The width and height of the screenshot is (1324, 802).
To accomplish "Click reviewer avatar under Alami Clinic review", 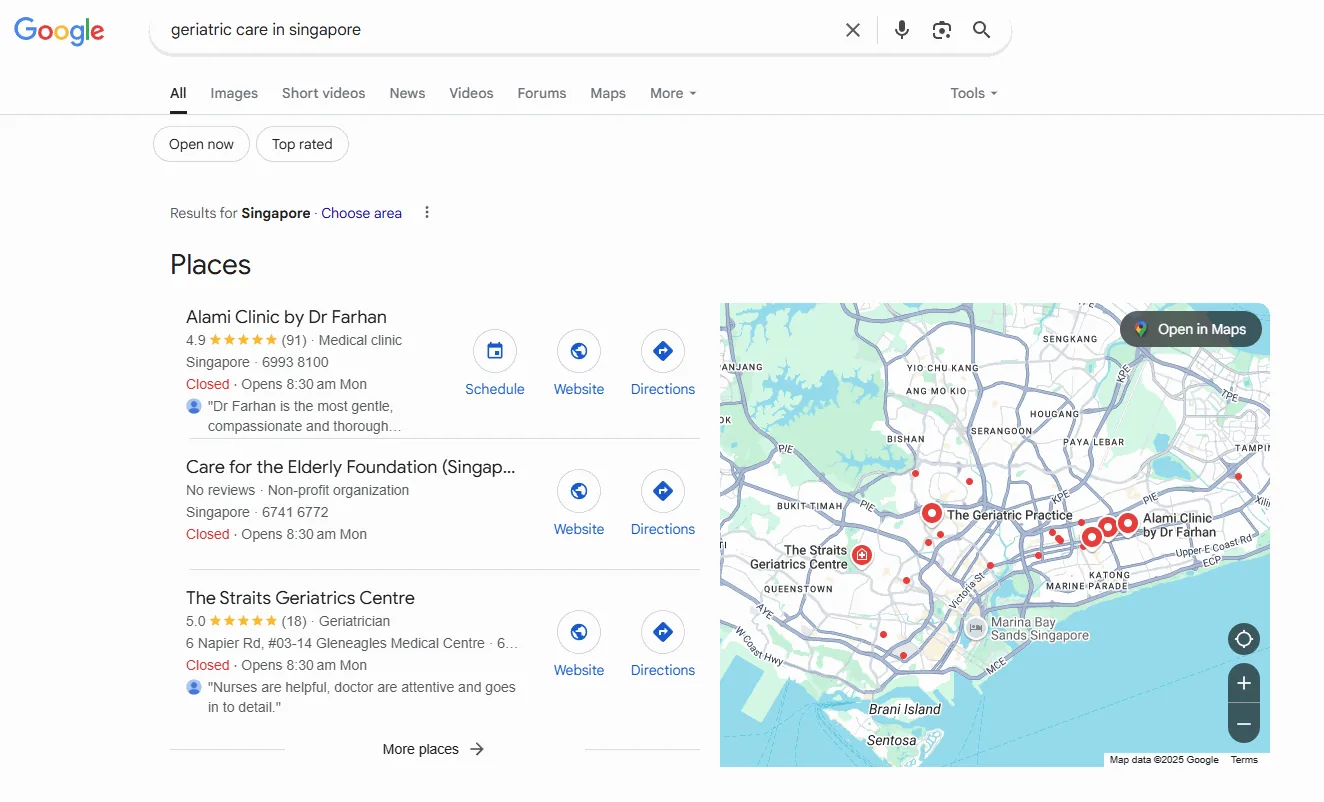I will tap(194, 406).
